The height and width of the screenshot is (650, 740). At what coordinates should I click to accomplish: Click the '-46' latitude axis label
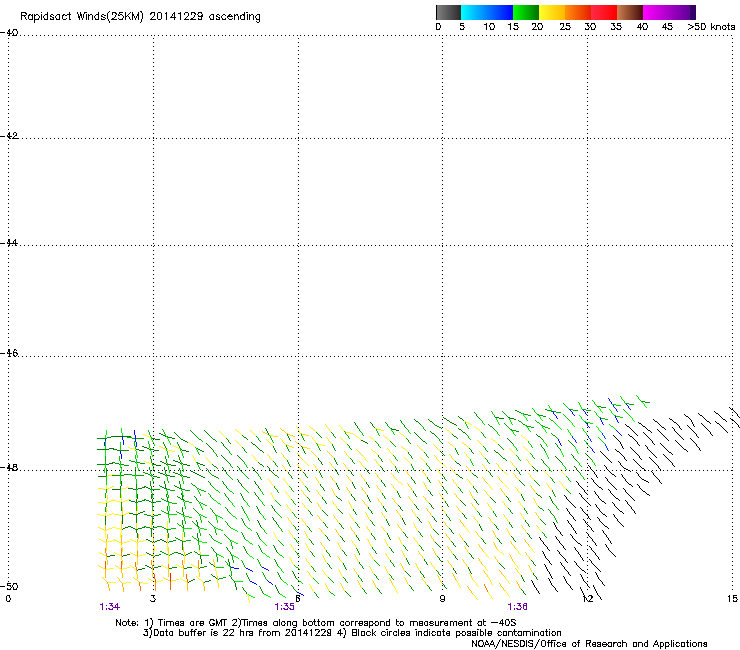pyautogui.click(x=9, y=353)
